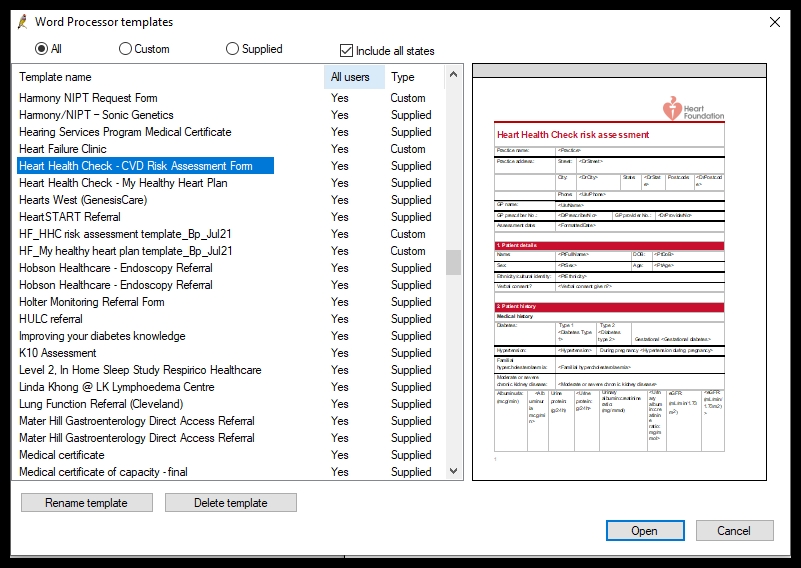
Task: Close the Word Processor templates dialog
Action: click(774, 22)
